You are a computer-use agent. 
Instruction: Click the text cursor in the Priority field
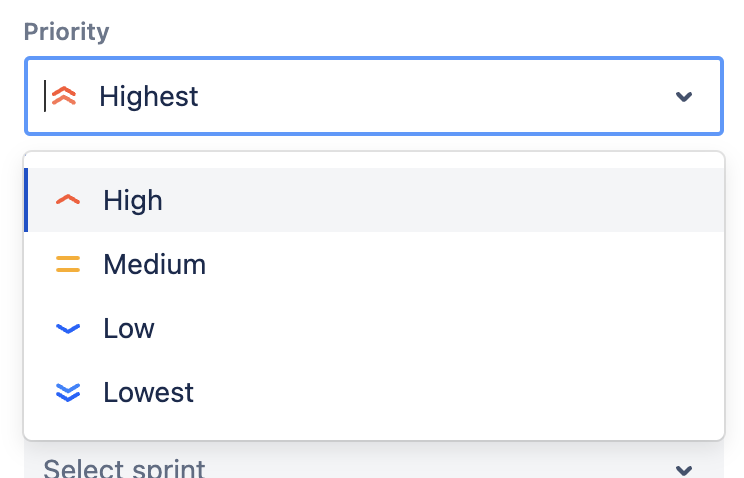pos(45,96)
